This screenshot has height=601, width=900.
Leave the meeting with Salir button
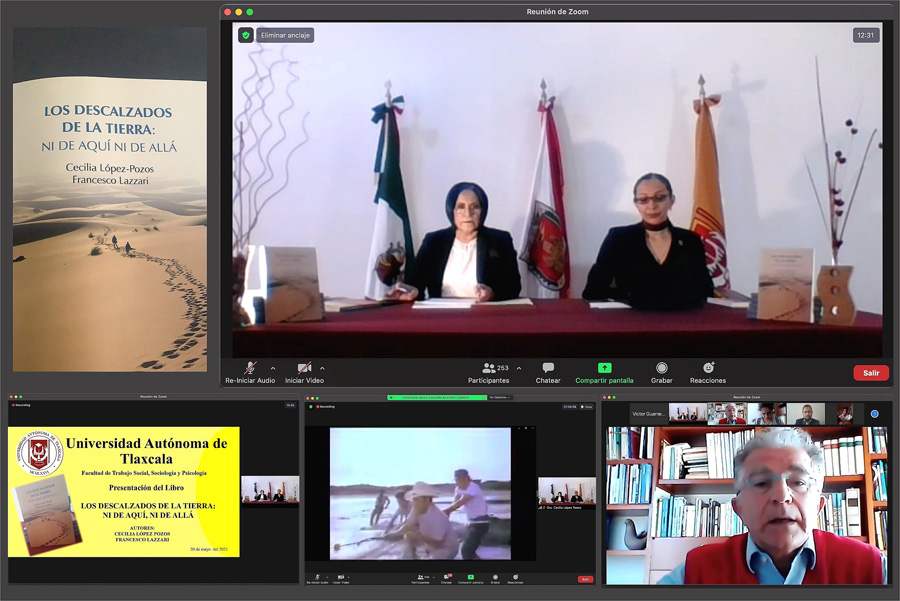click(871, 373)
